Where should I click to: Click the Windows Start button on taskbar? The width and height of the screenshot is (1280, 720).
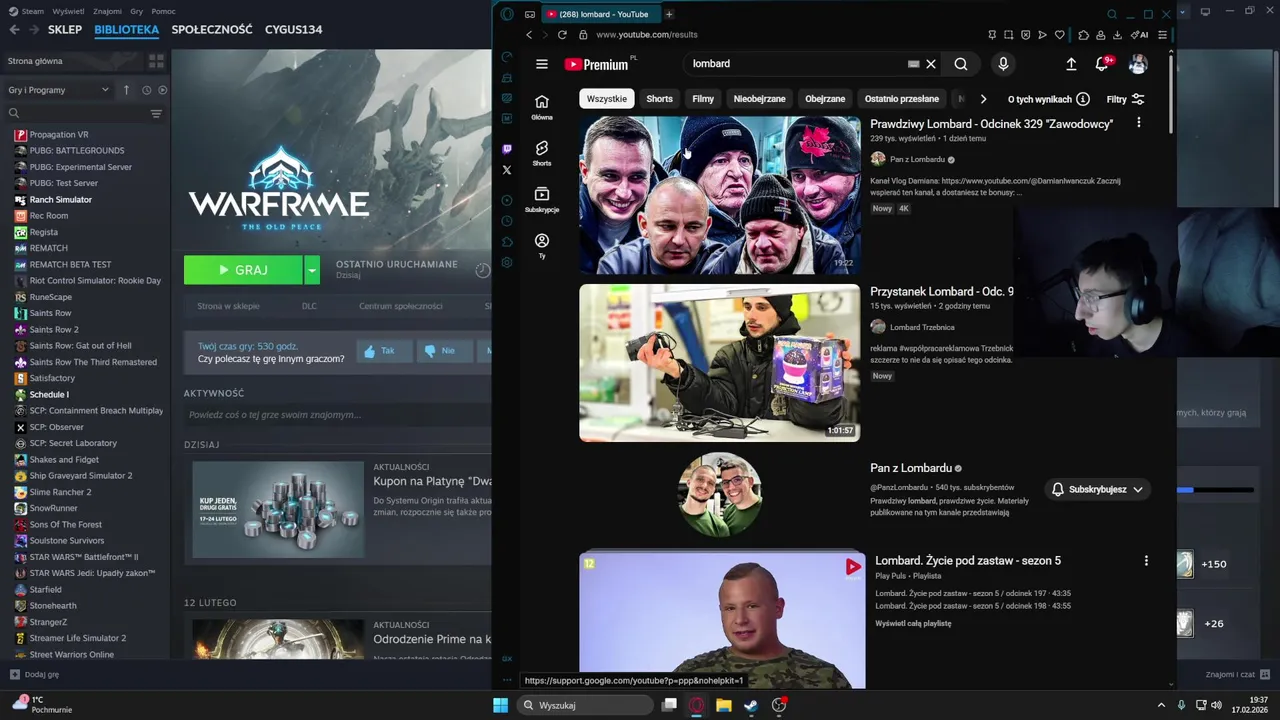coord(500,705)
